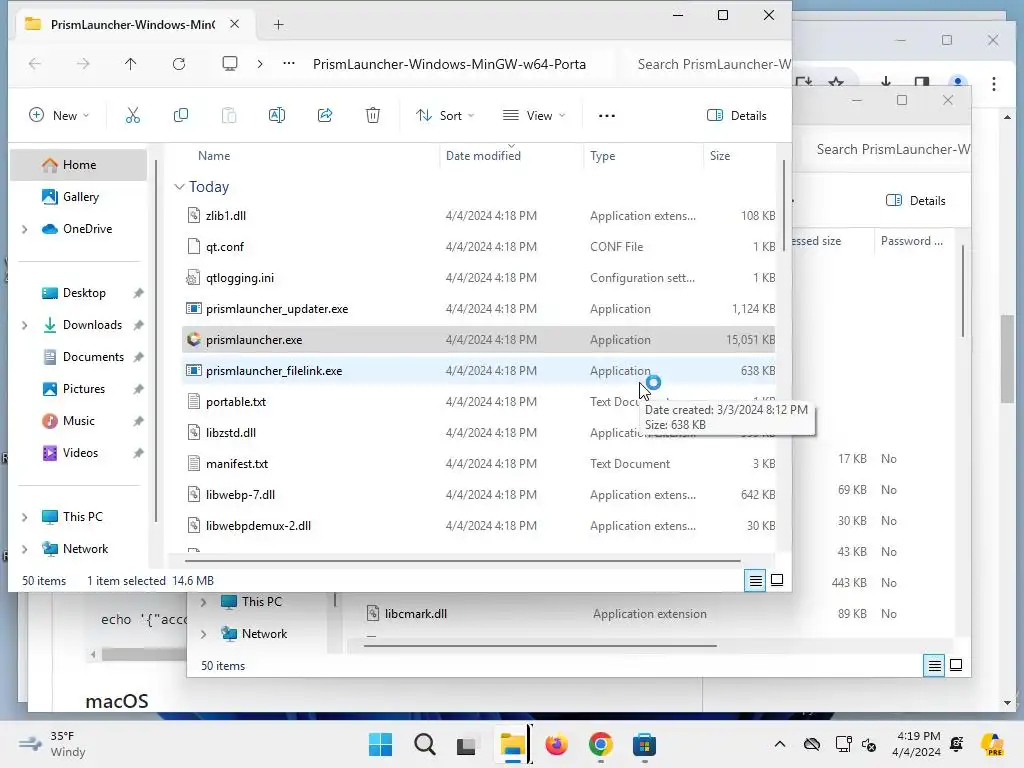The height and width of the screenshot is (768, 1024).
Task: Sort by Type column header
Action: tap(603, 156)
